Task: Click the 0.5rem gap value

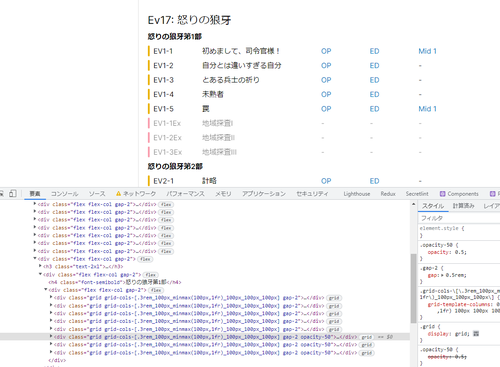Action: pos(456,275)
